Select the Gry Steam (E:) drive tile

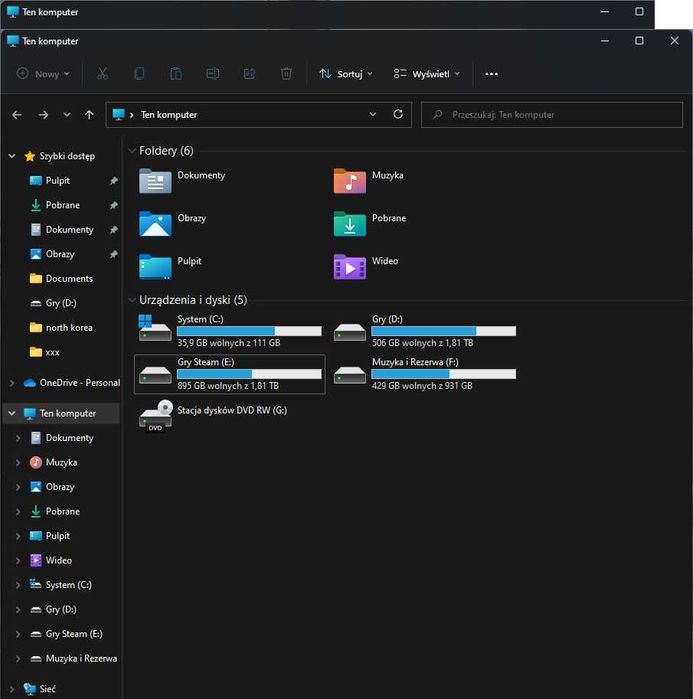[x=230, y=374]
